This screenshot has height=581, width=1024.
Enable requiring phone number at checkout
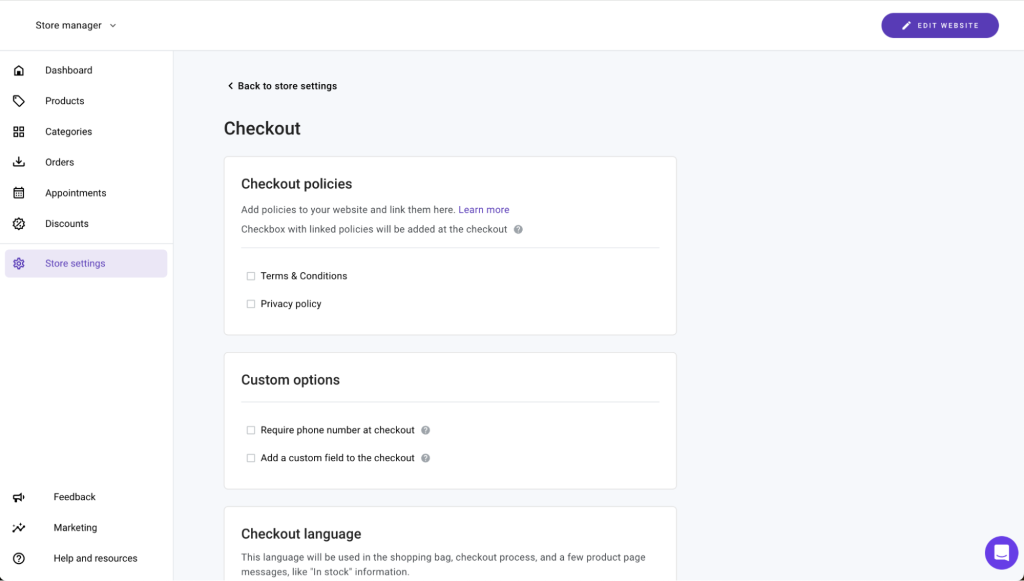(x=250, y=429)
